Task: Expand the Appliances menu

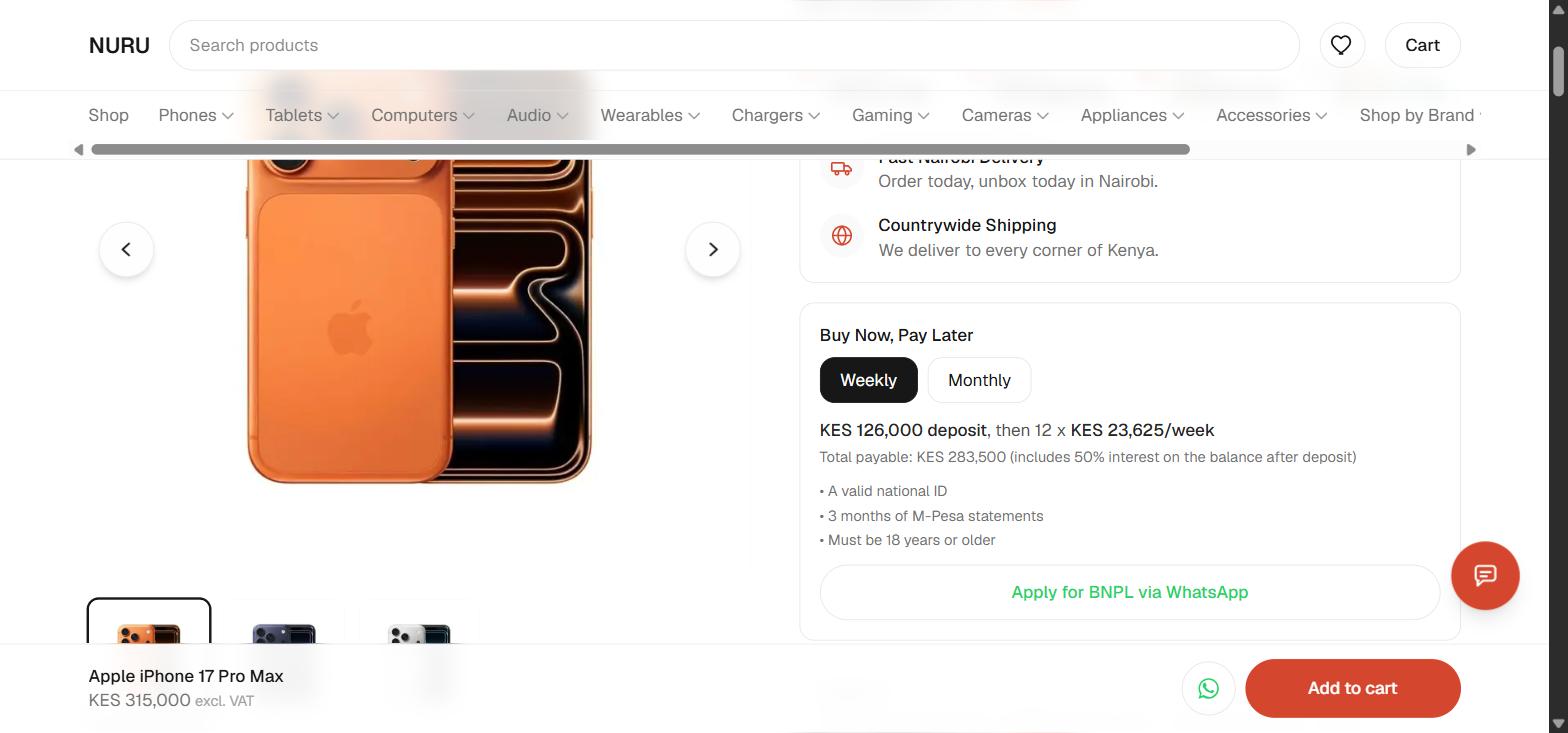Action: coord(1132,115)
